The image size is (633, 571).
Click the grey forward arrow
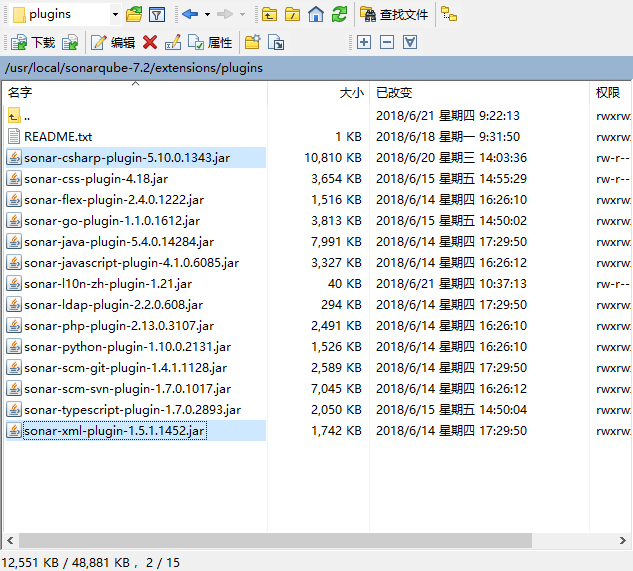point(224,15)
